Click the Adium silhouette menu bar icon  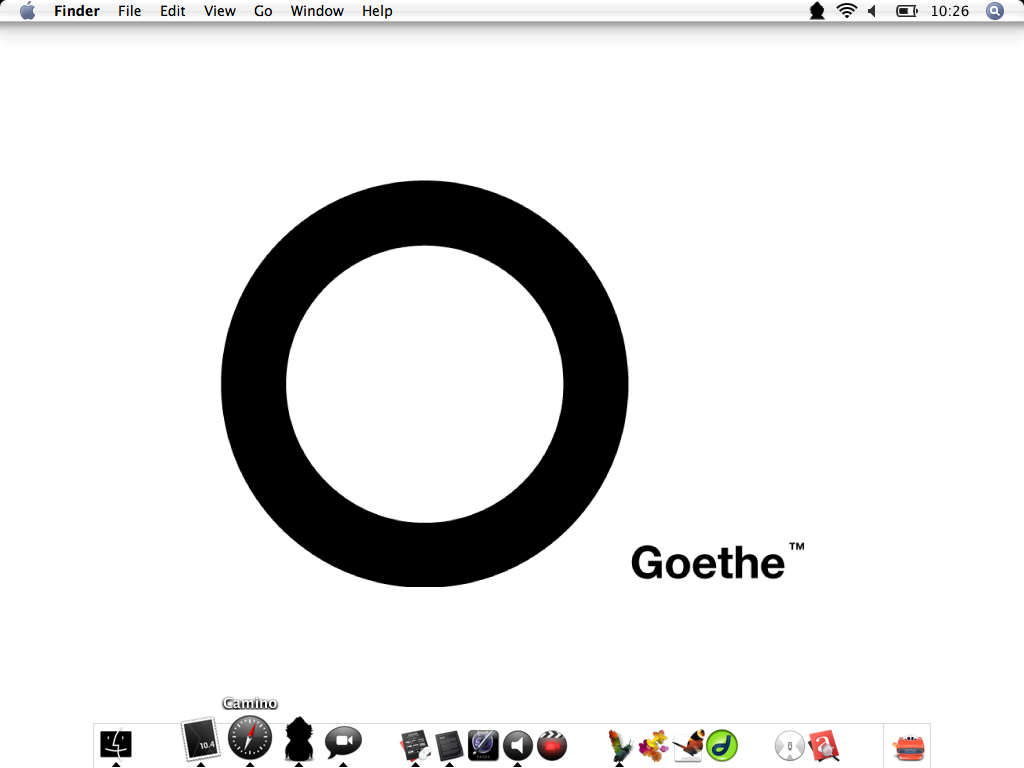[x=816, y=11]
